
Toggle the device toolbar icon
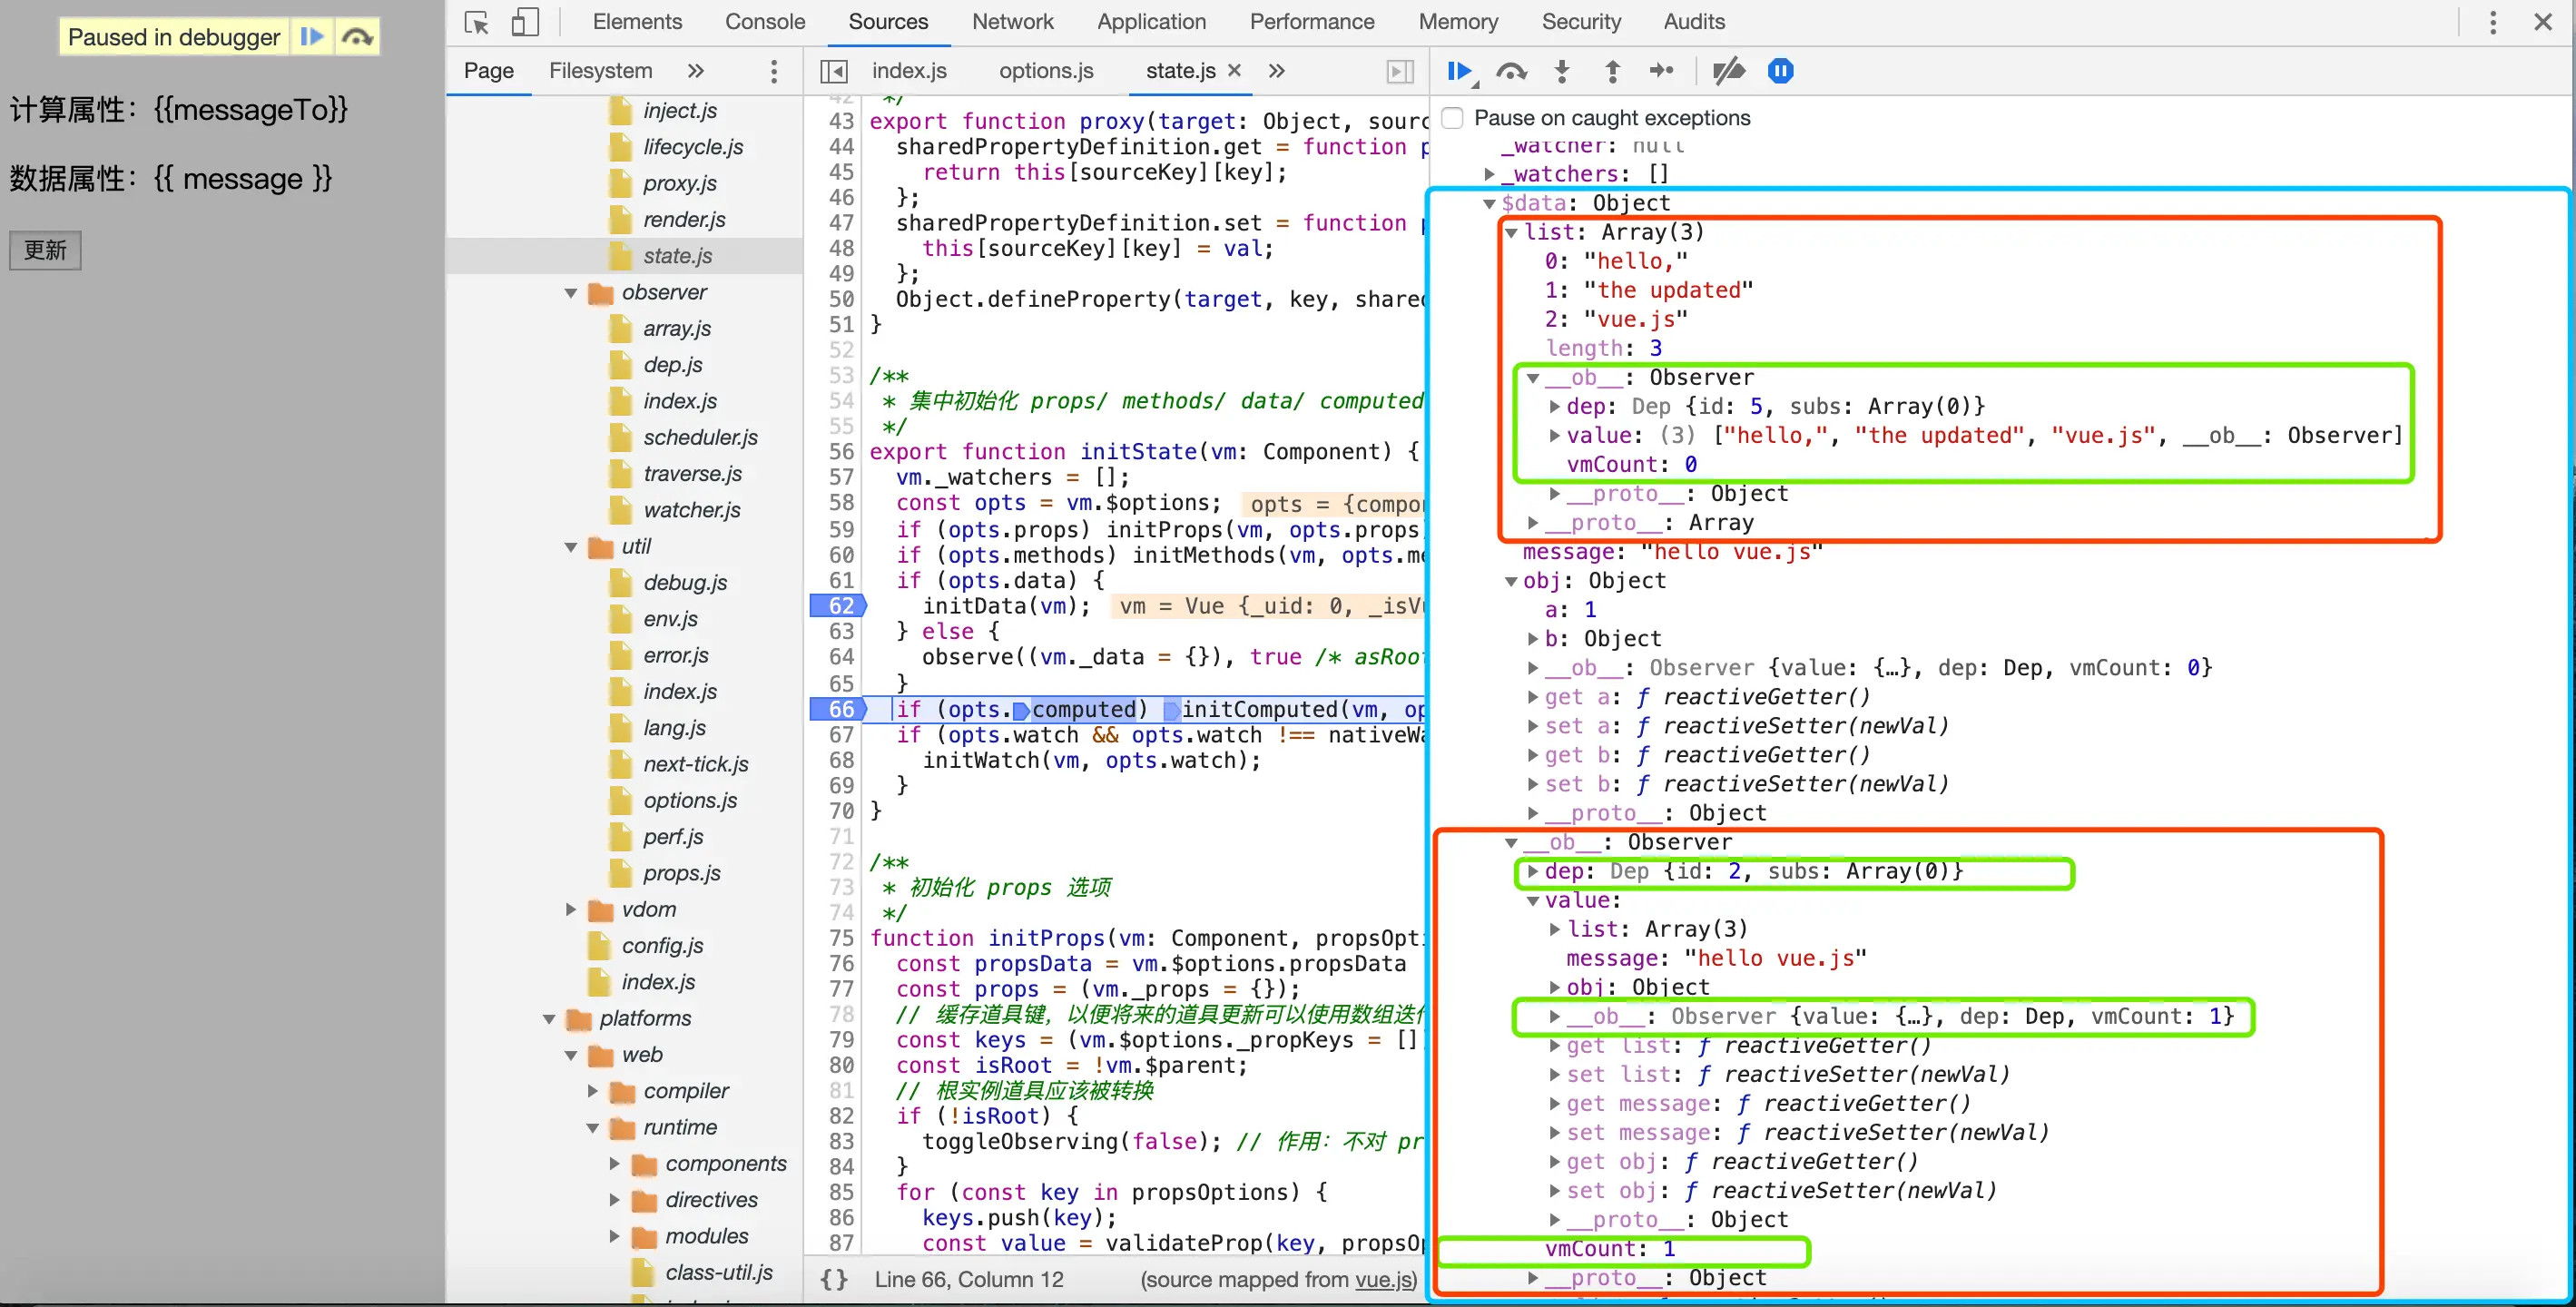click(525, 22)
